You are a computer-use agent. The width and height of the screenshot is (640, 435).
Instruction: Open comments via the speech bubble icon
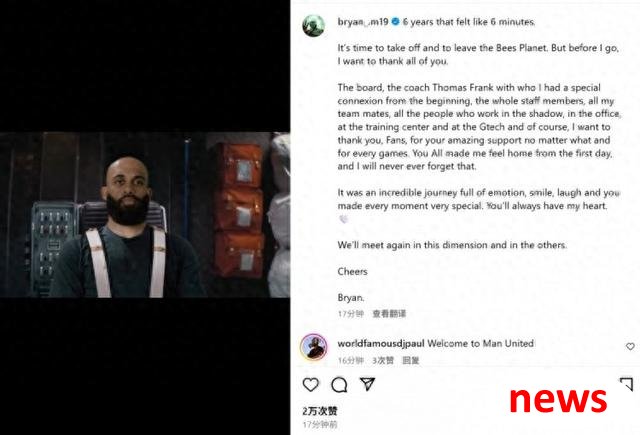click(x=339, y=384)
